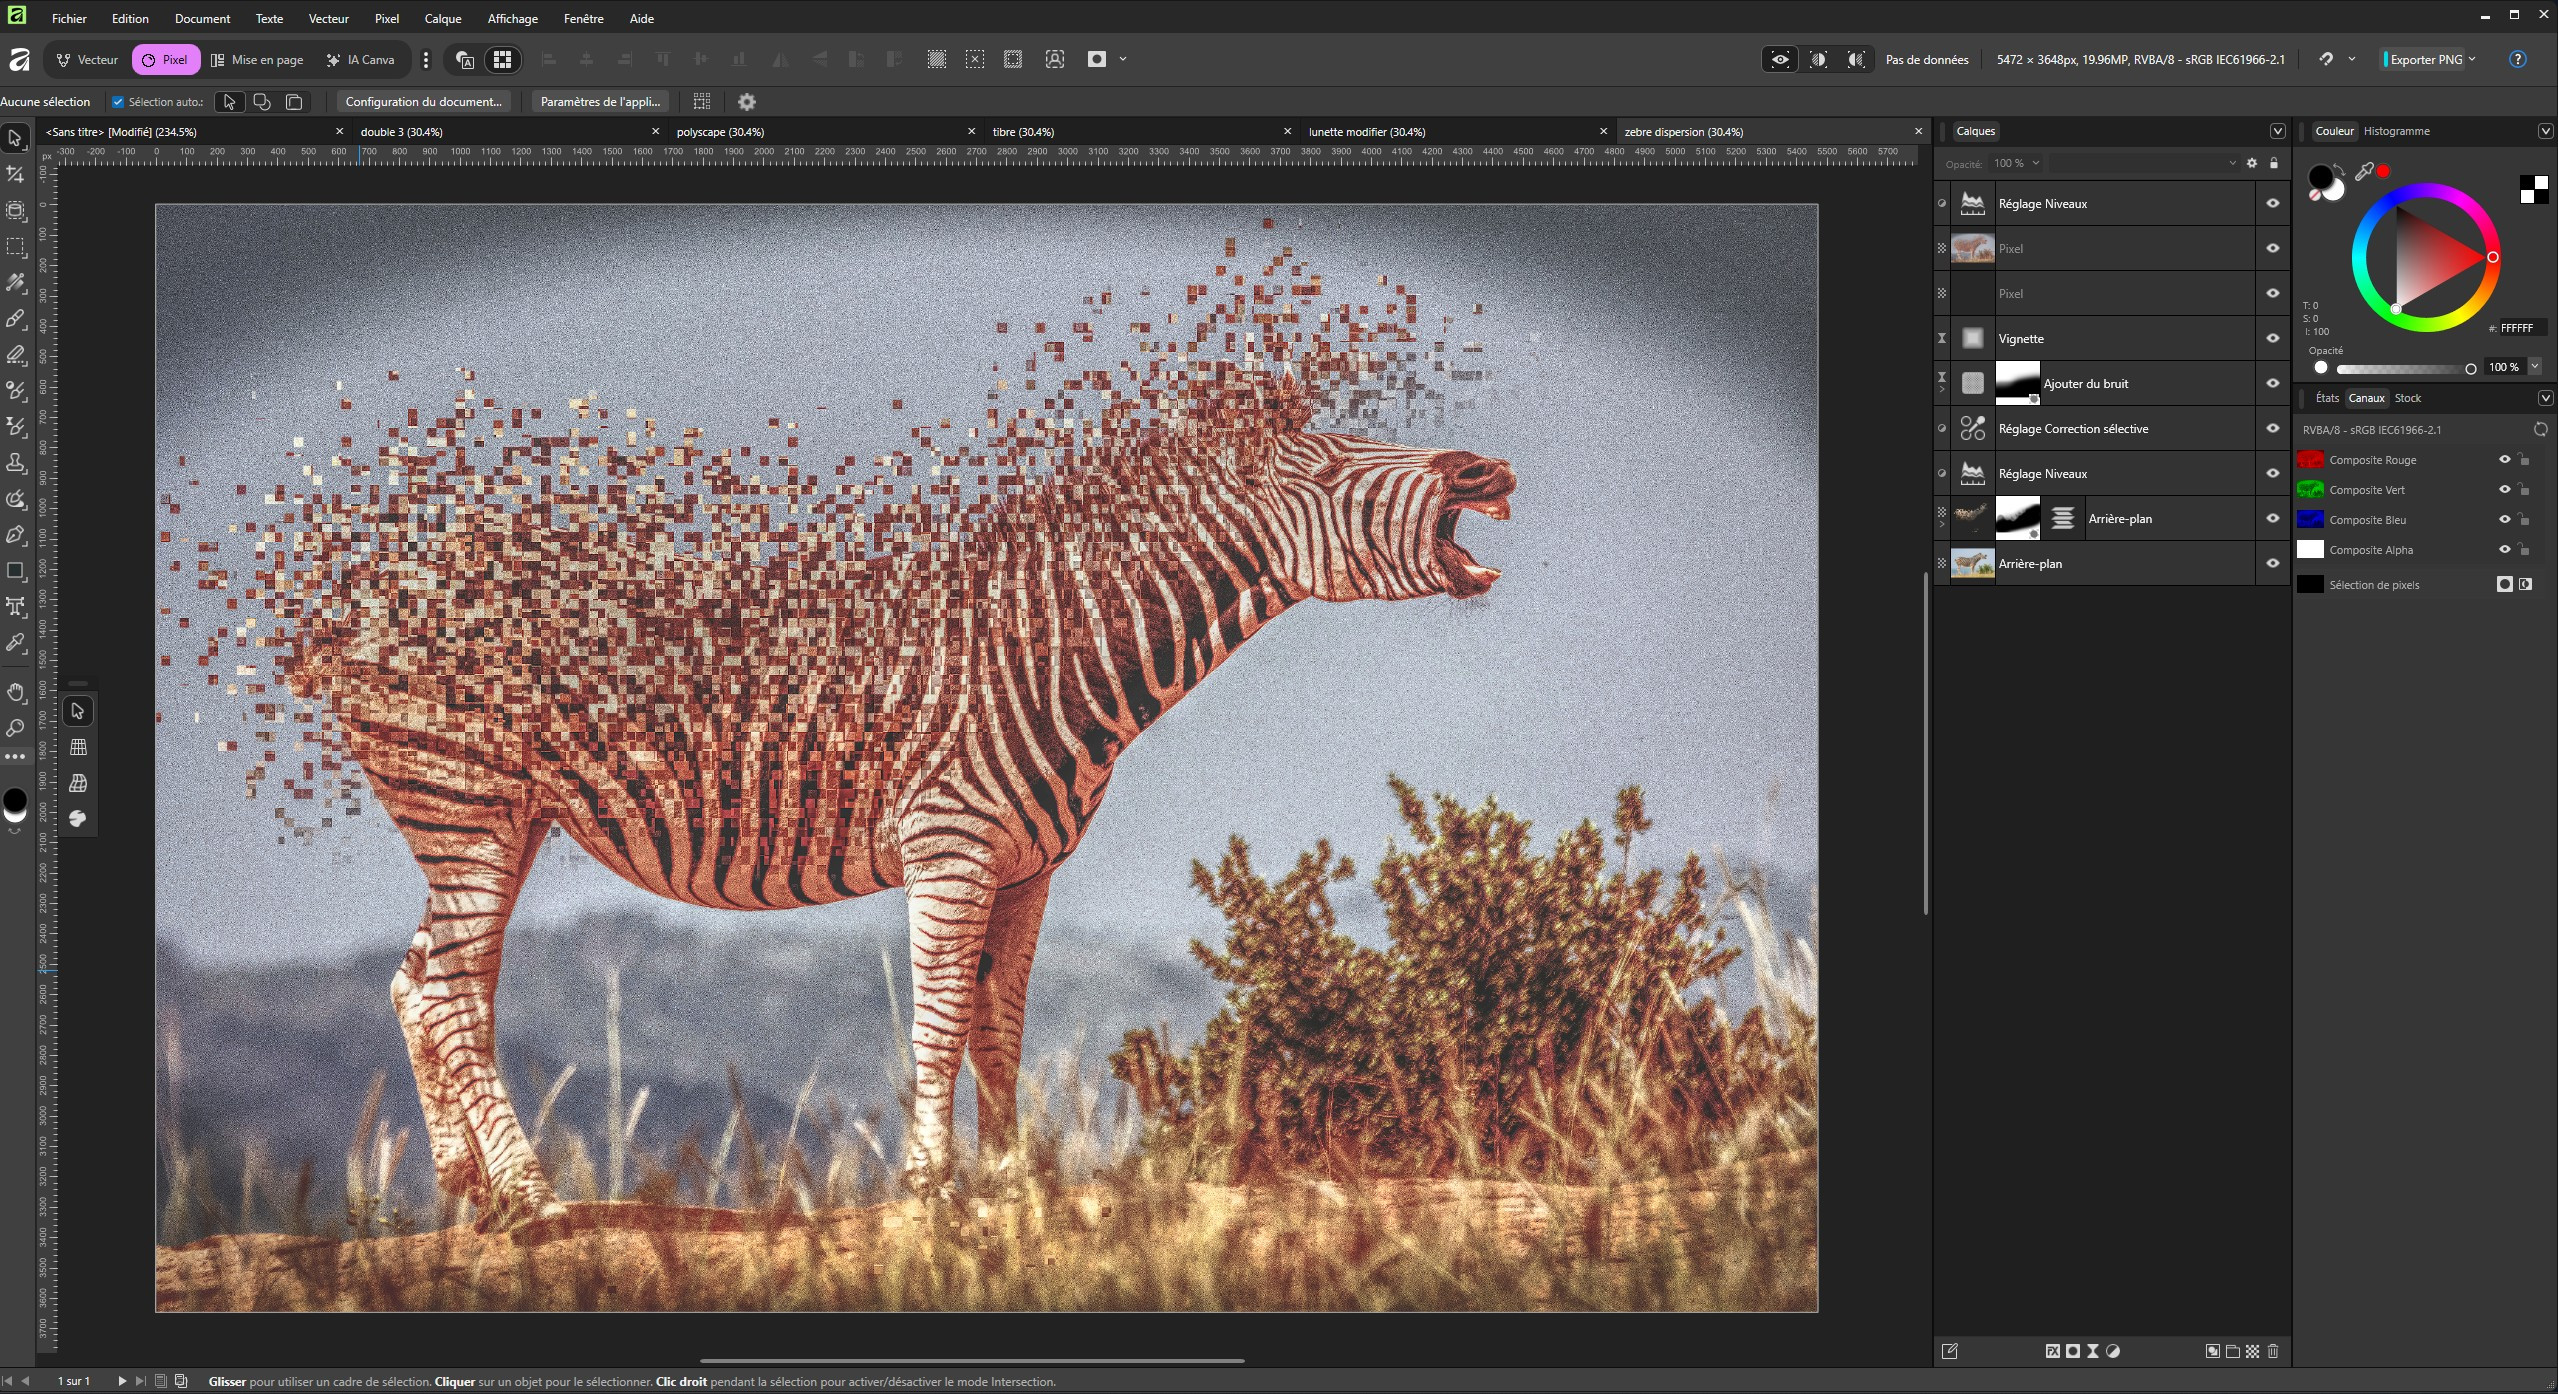Viewport: 2558px width, 1394px height.
Task: Open the Calque menu
Action: click(442, 18)
